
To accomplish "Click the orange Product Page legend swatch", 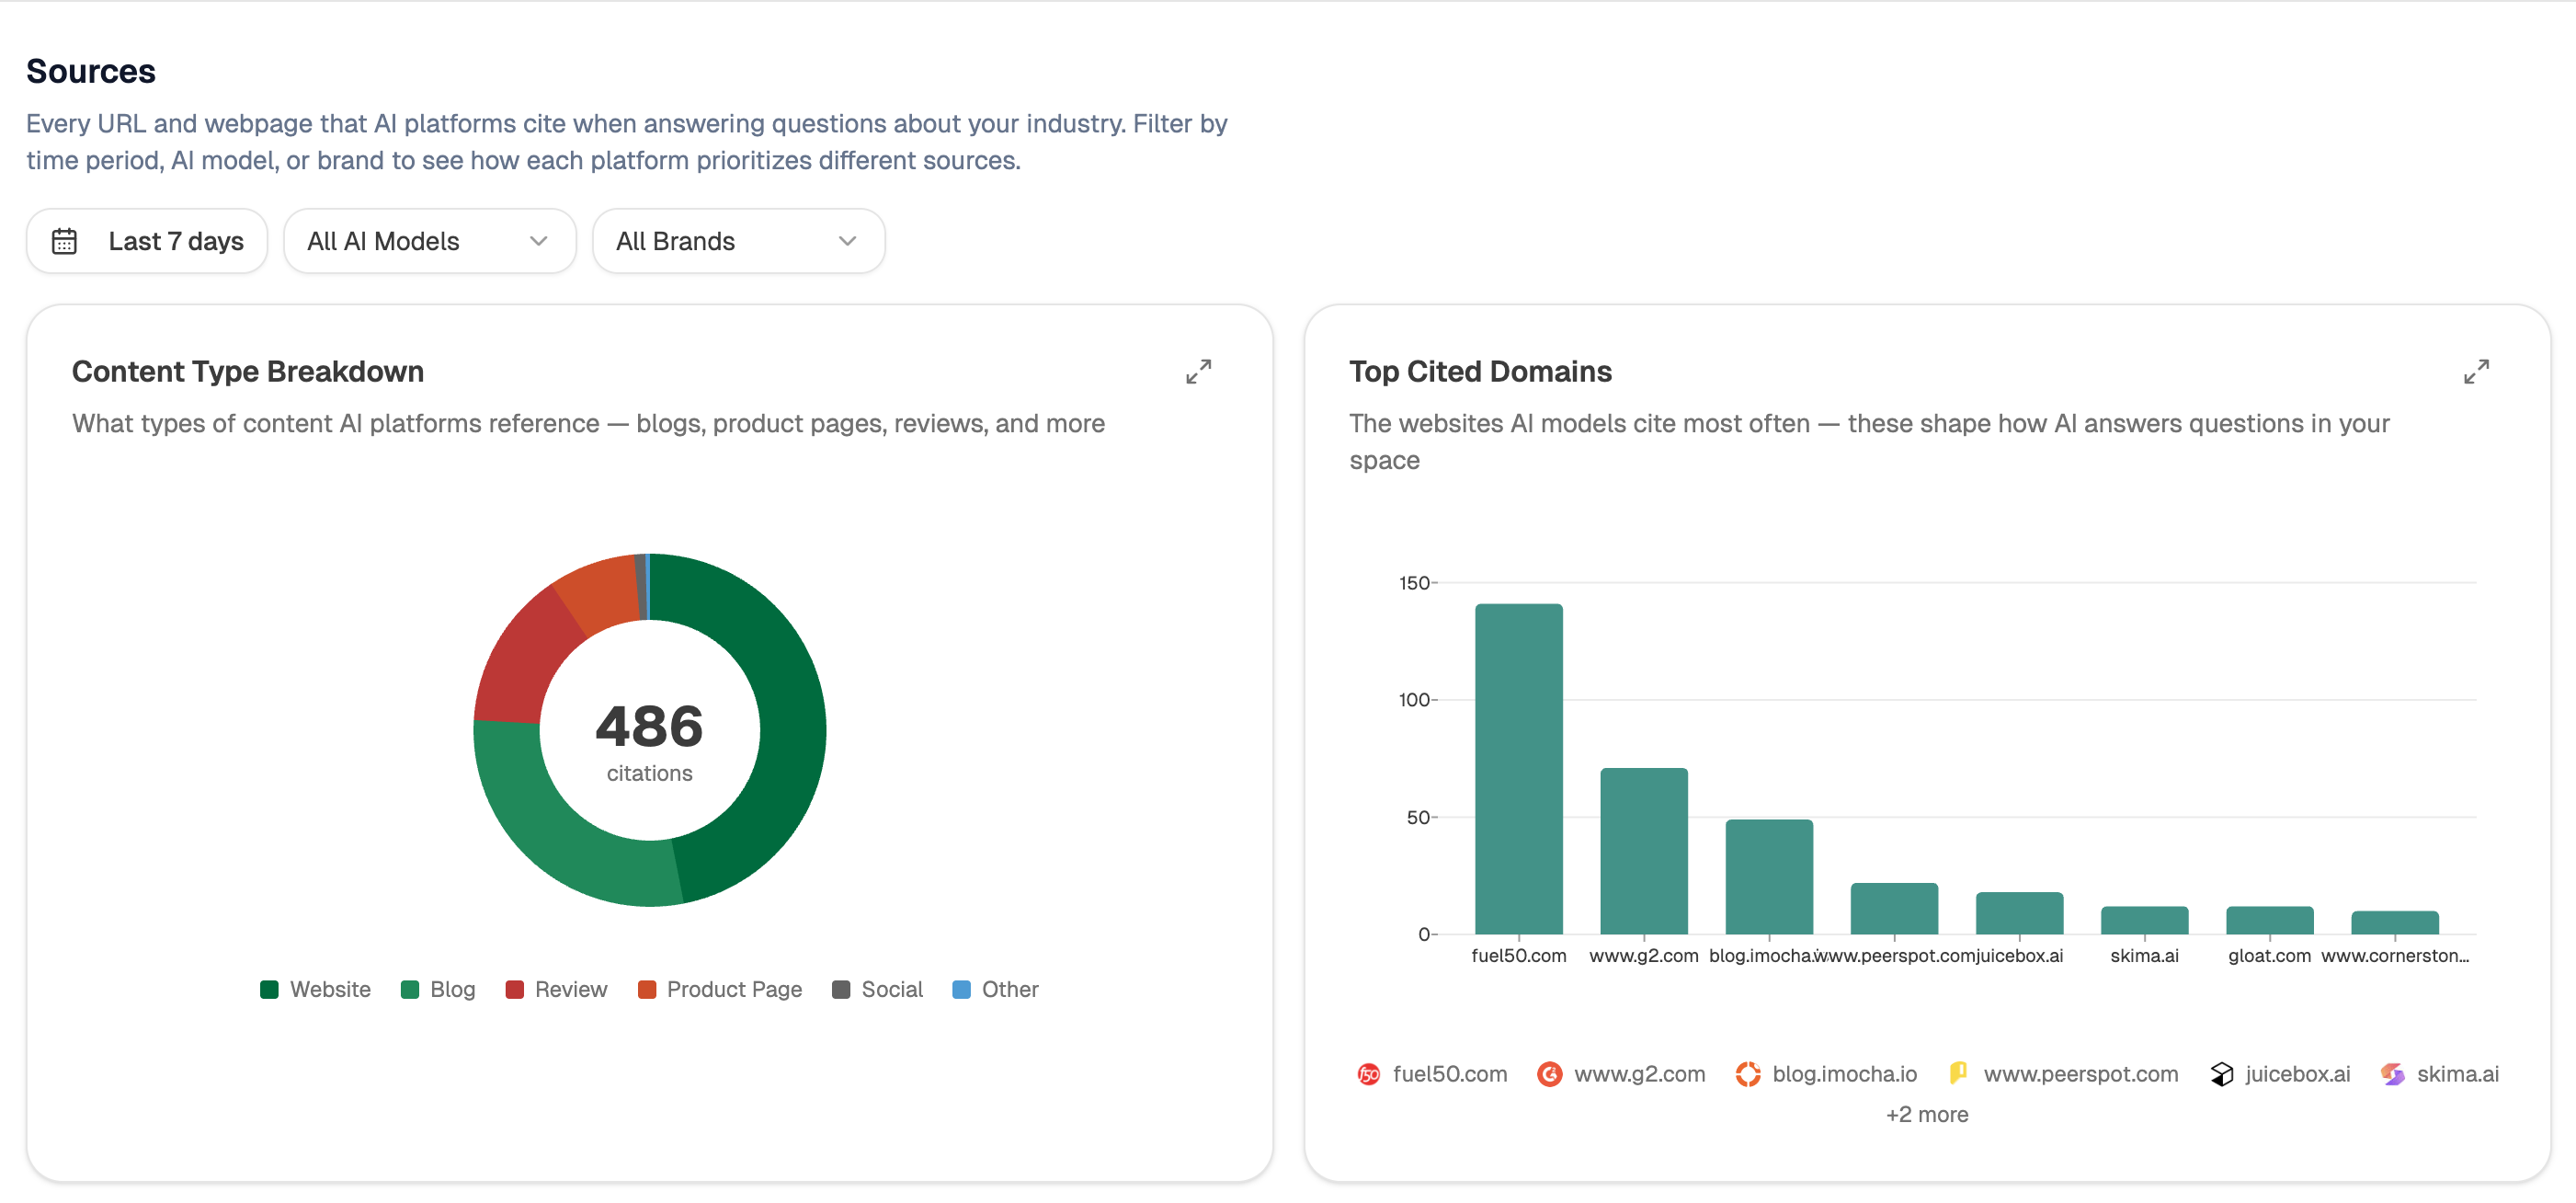I will tap(647, 989).
